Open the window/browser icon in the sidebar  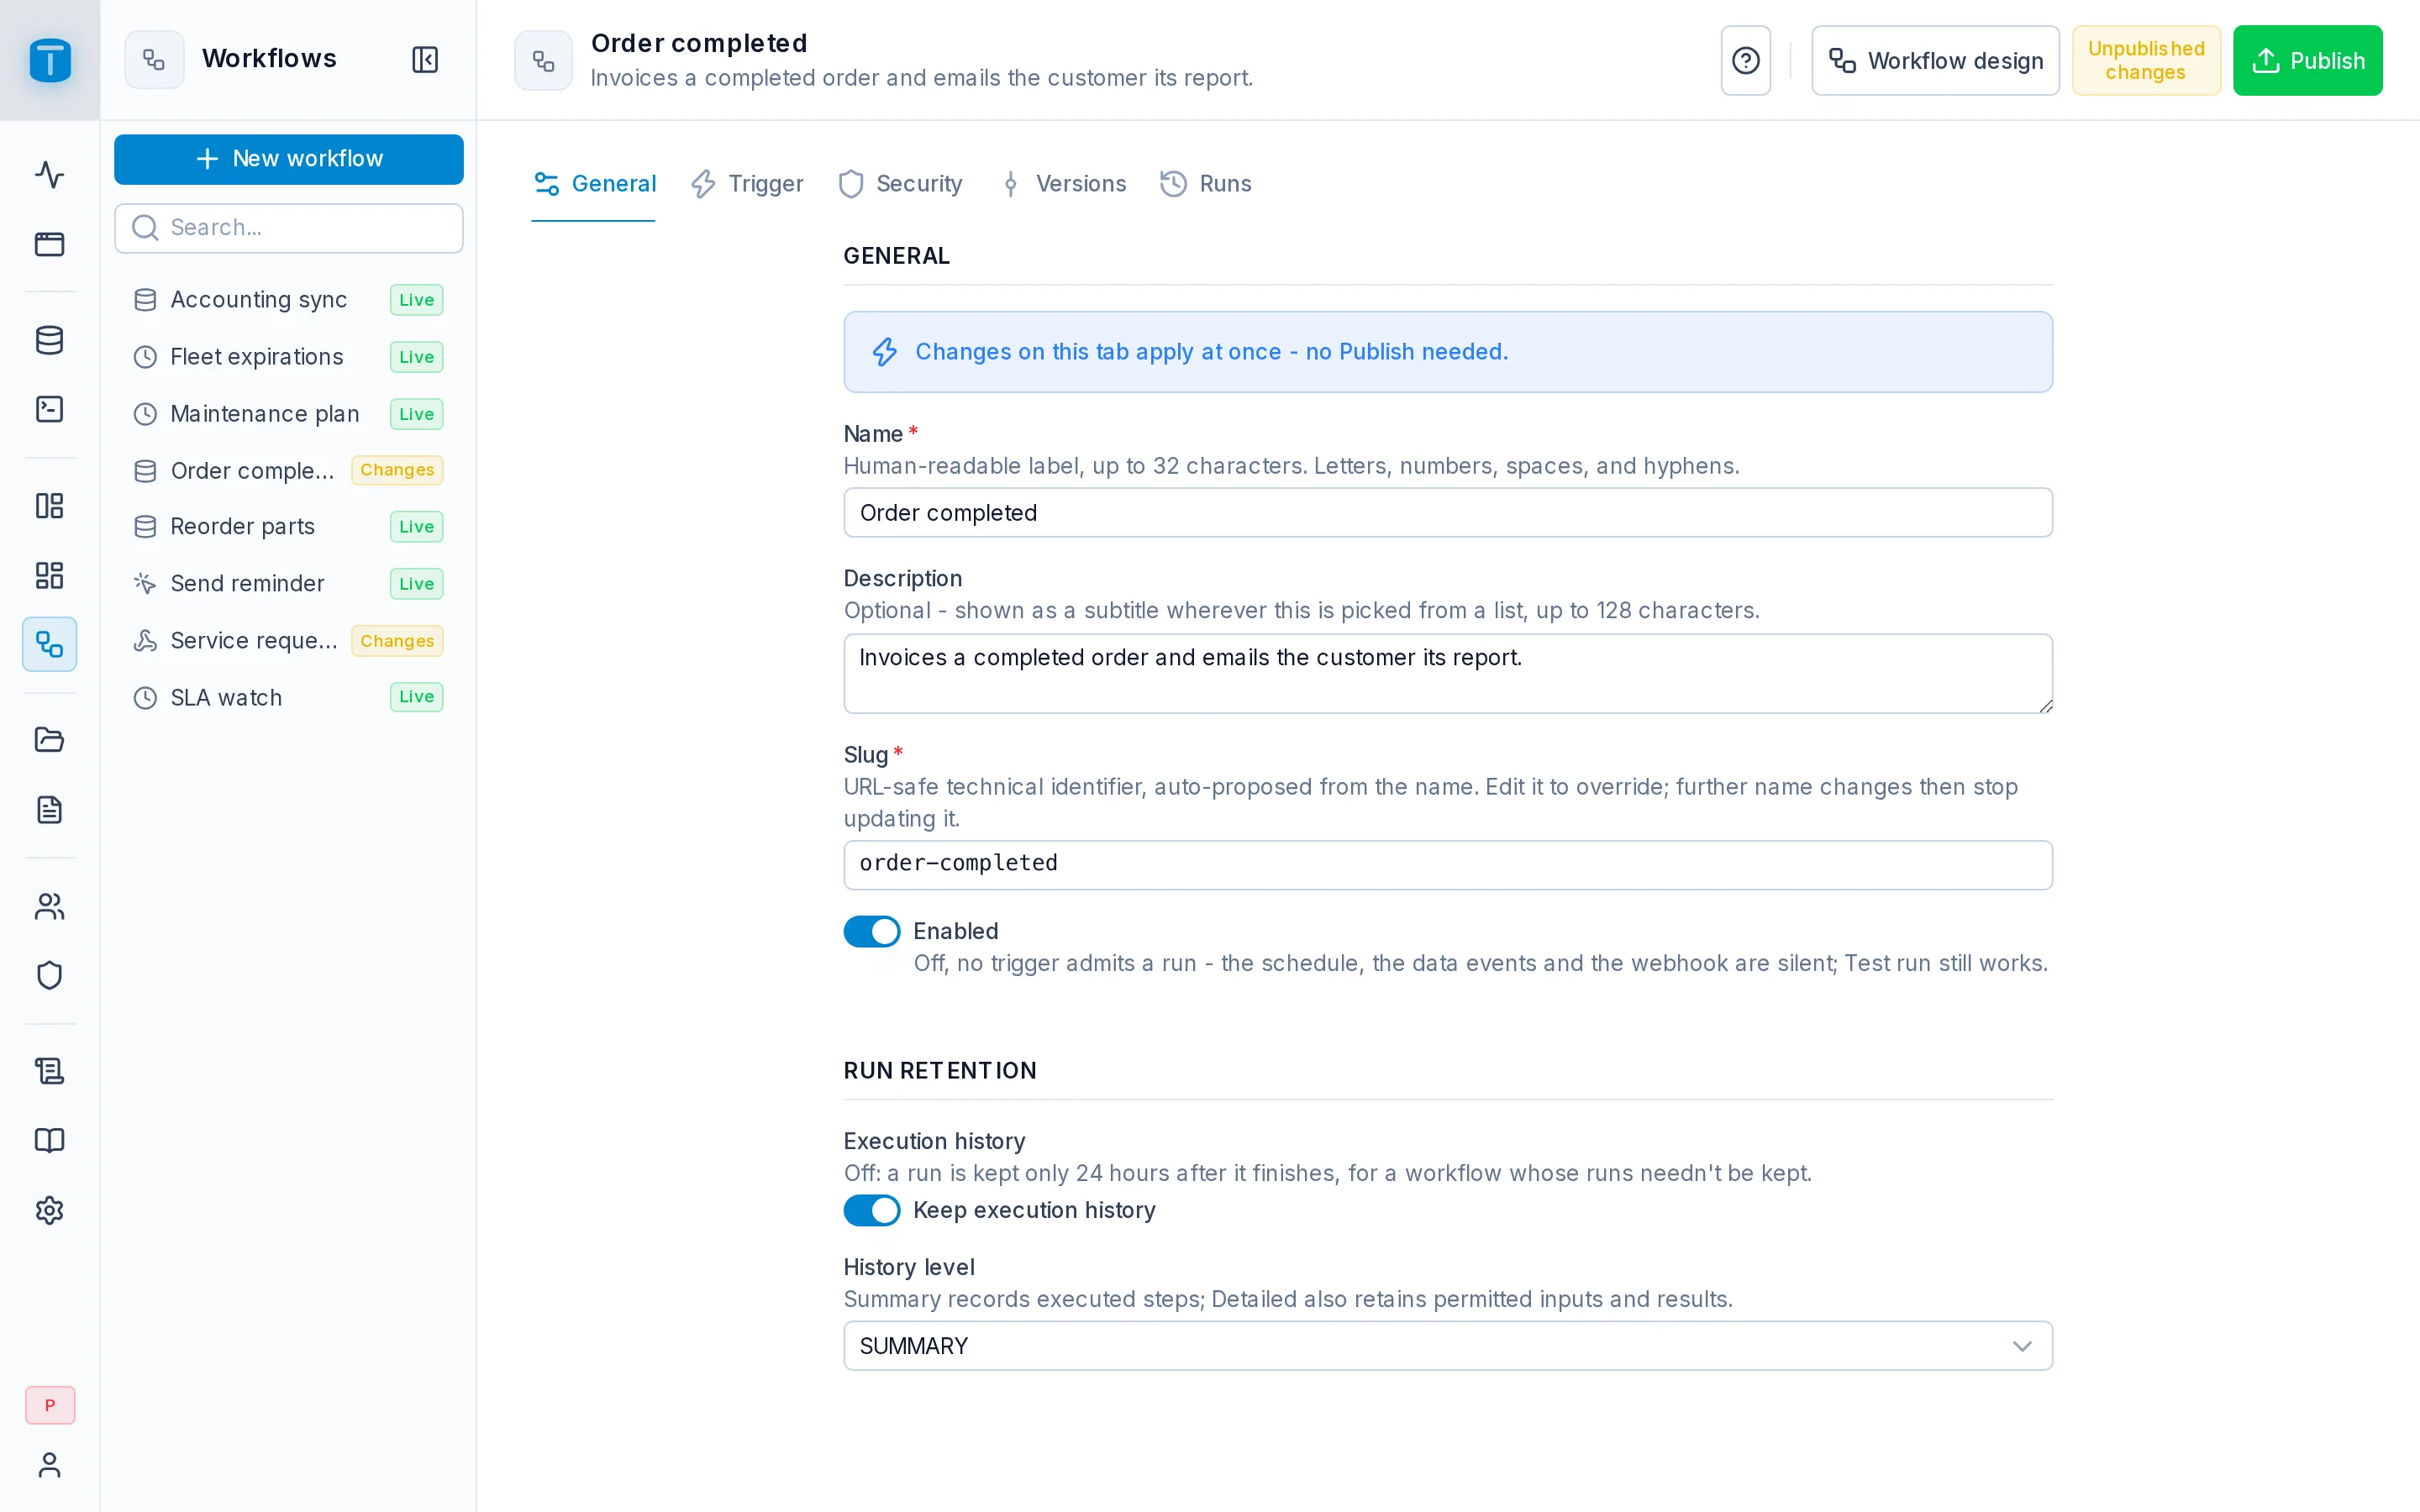[50, 244]
